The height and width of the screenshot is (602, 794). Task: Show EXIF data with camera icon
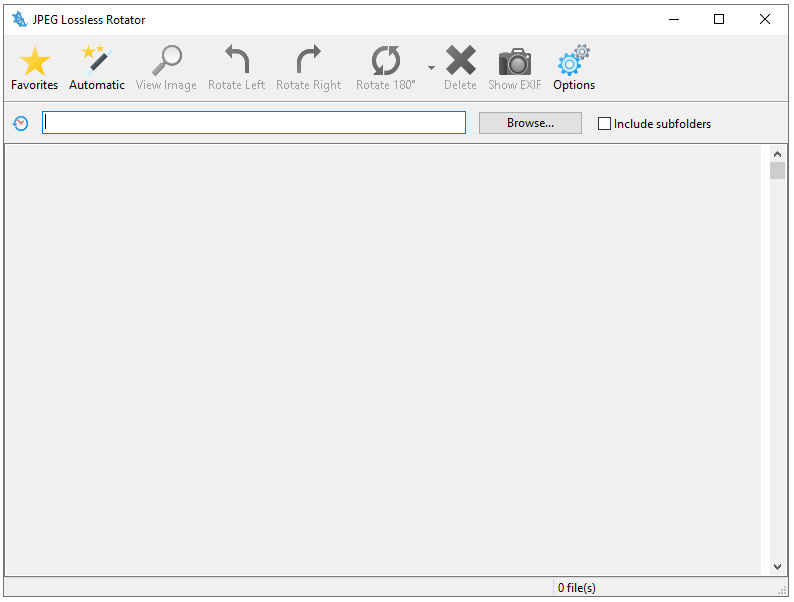[x=514, y=68]
